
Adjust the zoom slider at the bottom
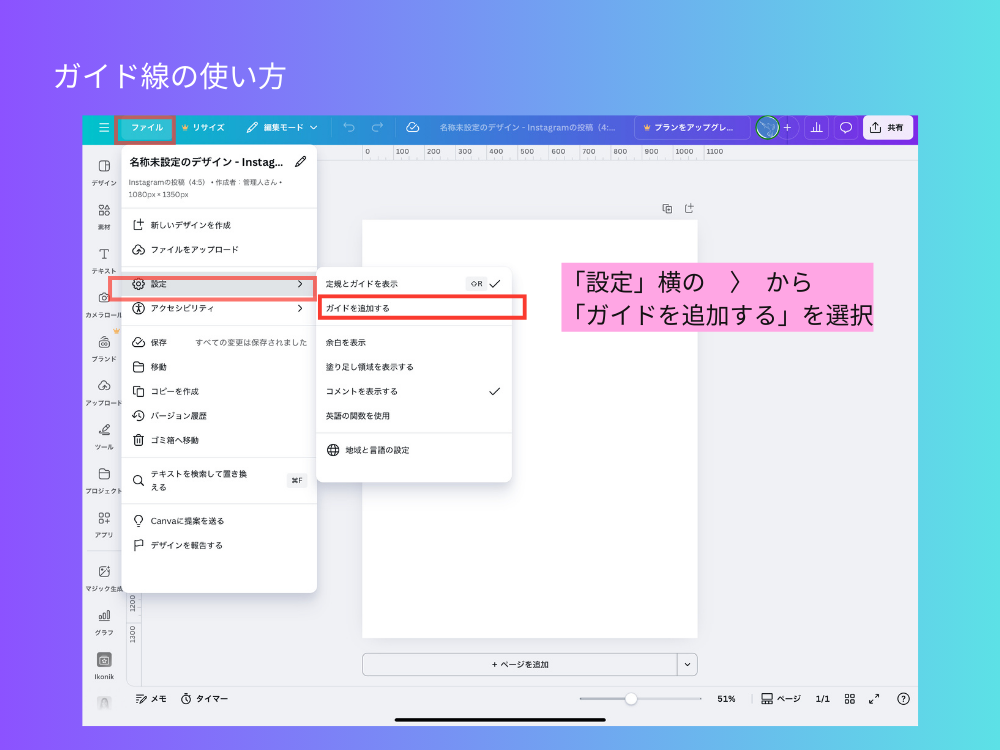[632, 699]
